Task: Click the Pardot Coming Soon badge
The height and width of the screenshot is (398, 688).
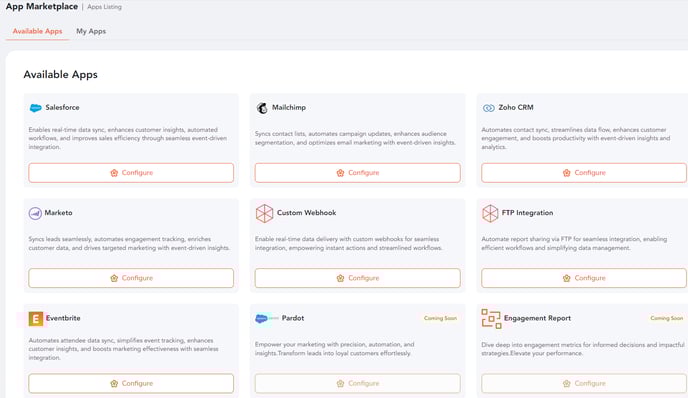Action: point(440,318)
